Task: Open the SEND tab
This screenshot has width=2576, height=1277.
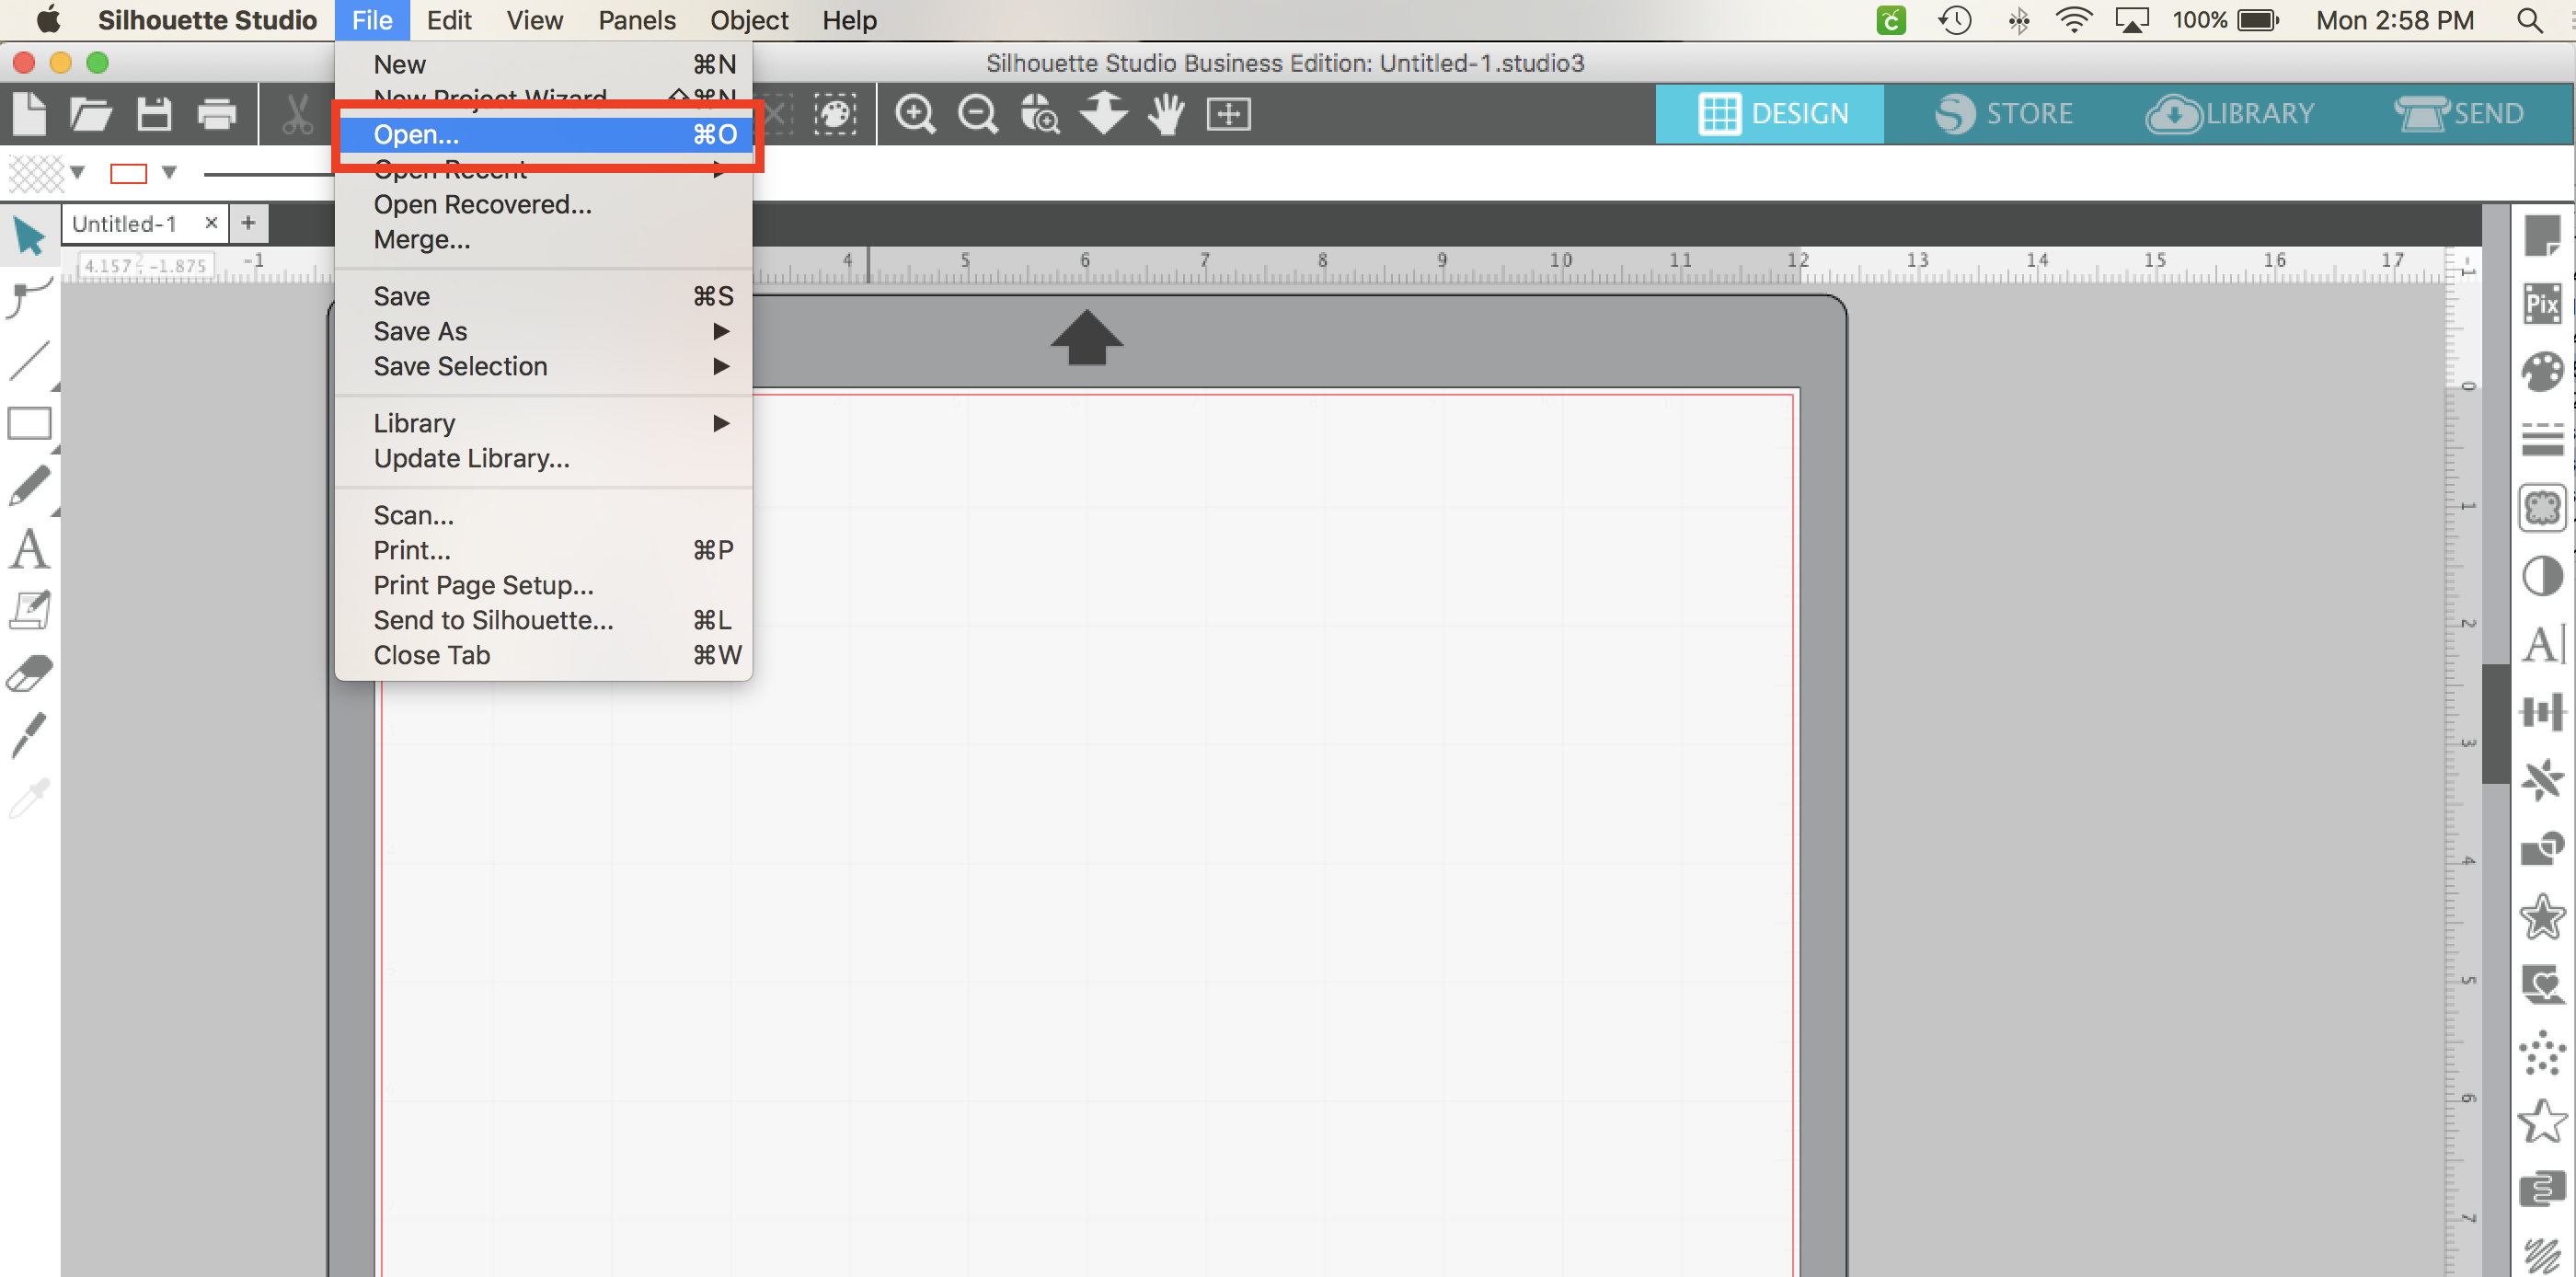Action: pos(2459,114)
